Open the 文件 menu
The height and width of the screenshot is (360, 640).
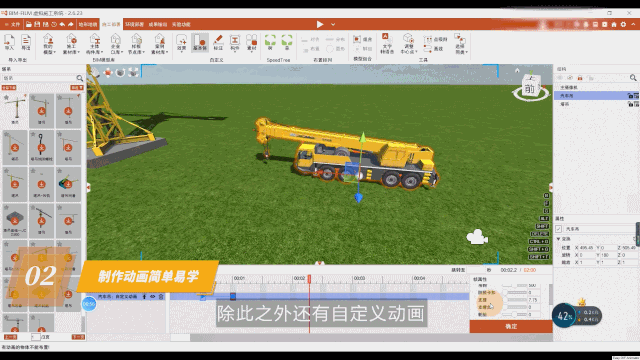click(13, 24)
